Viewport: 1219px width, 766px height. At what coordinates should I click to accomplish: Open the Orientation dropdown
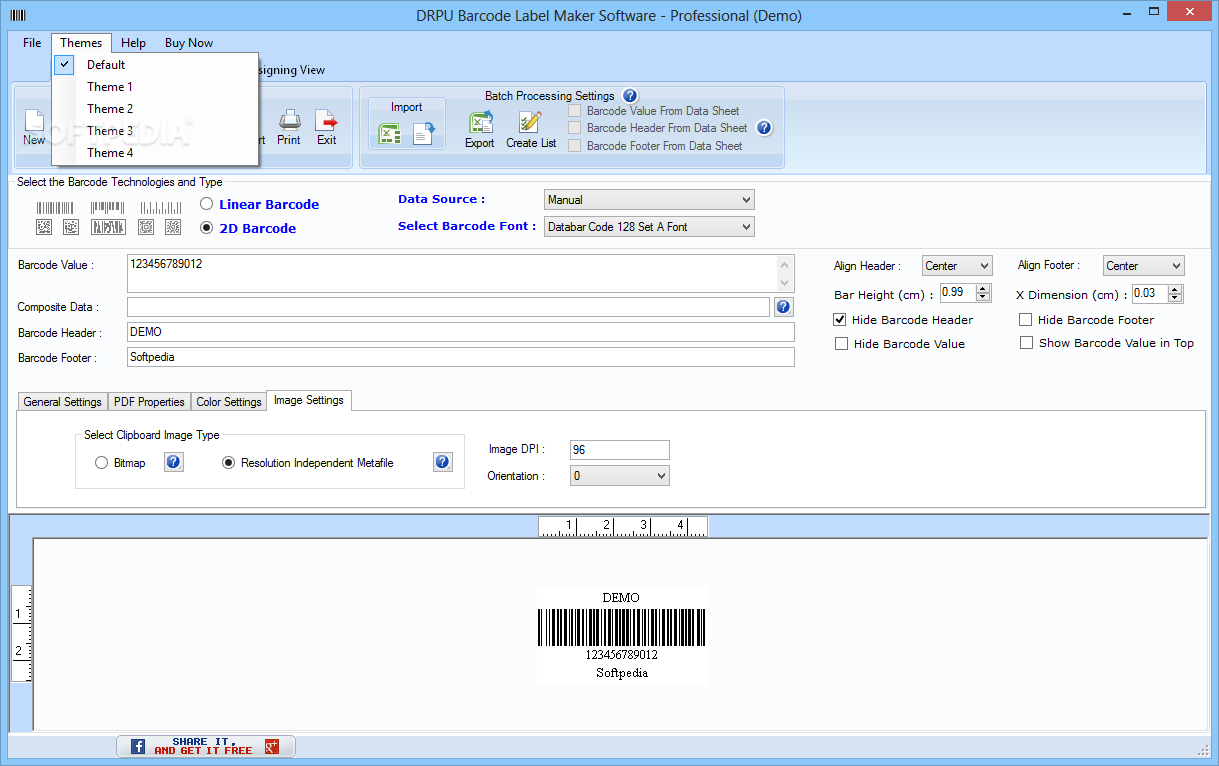[x=619, y=476]
